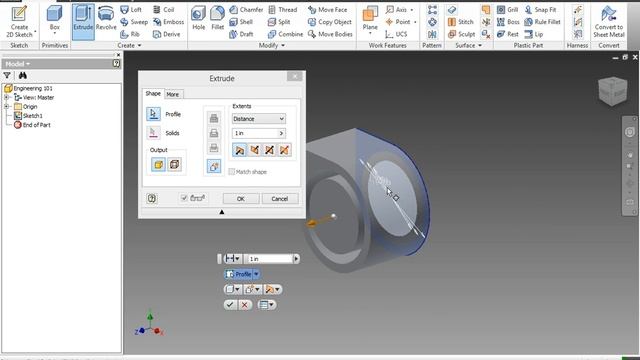Viewport: 640px width, 360px height.
Task: Click Cancel in Extrude dialog
Action: coord(280,199)
